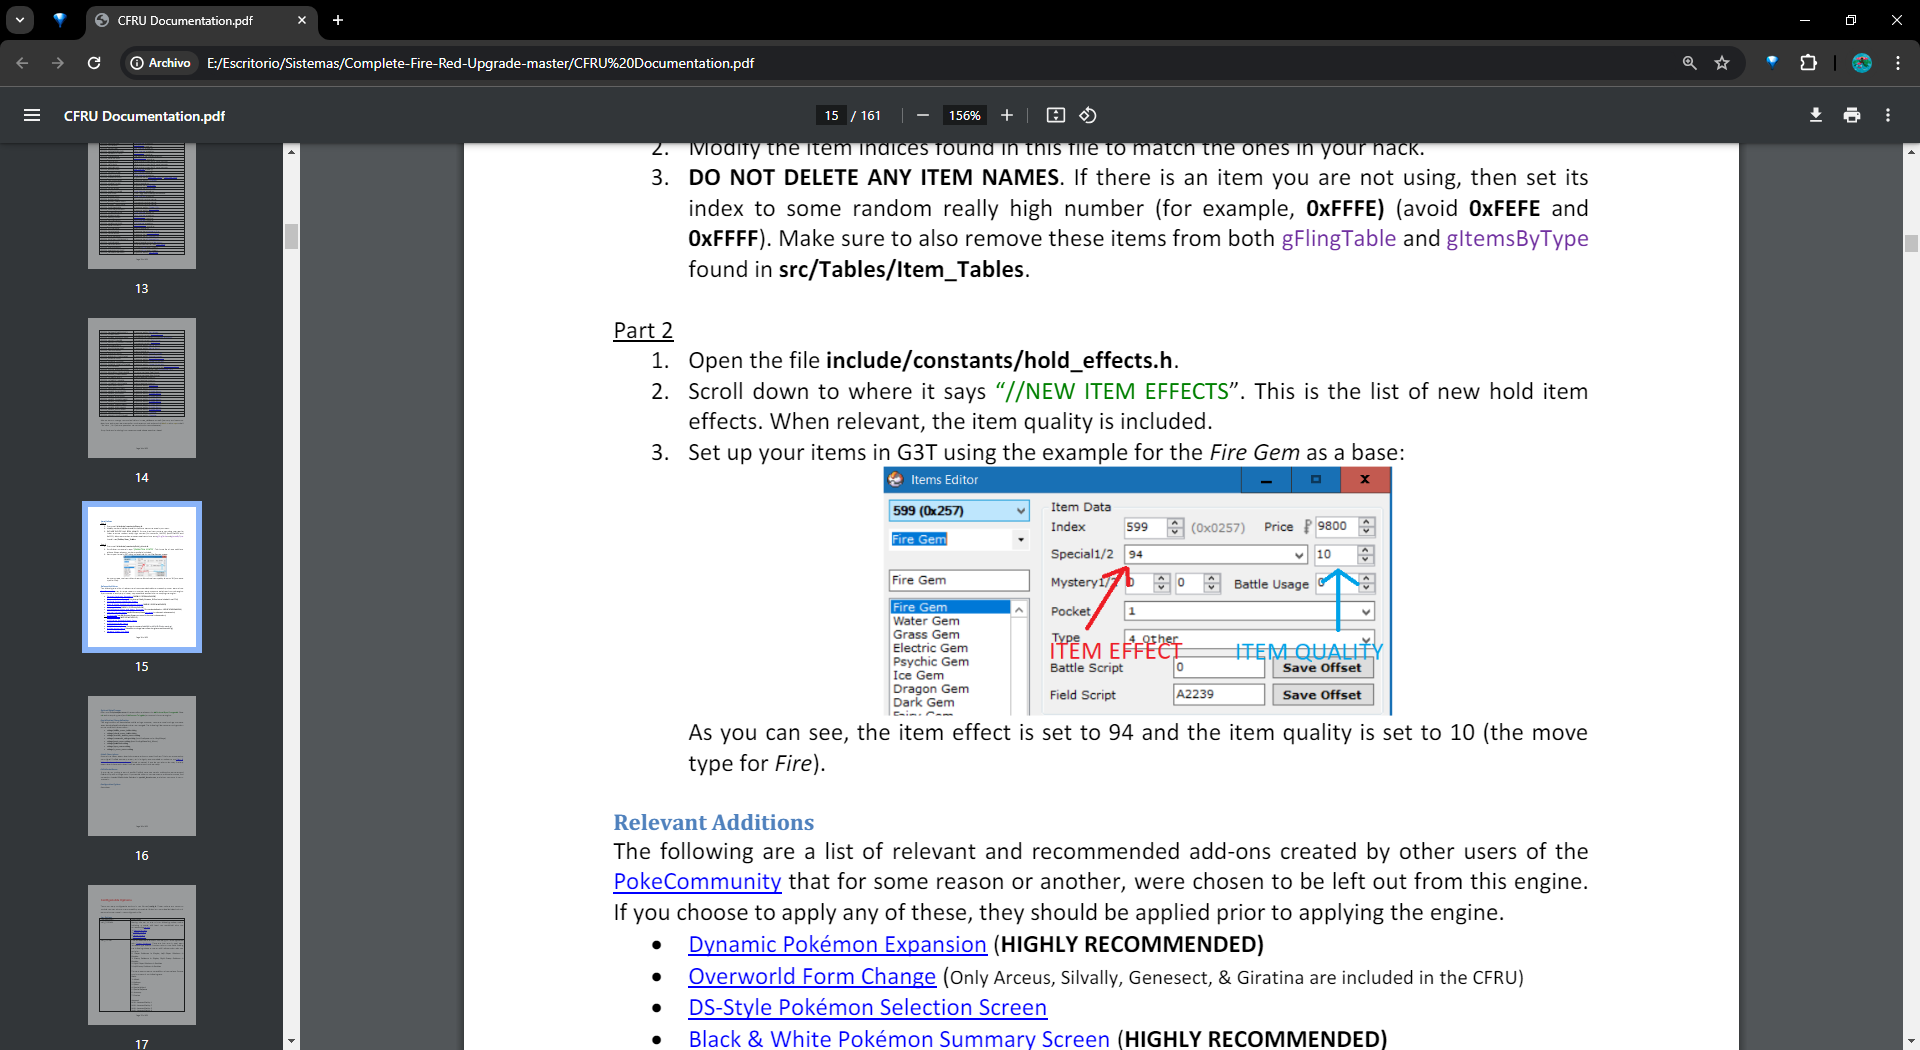Open the PokeCommunity link
Image resolution: width=1920 pixels, height=1050 pixels.
[697, 882]
